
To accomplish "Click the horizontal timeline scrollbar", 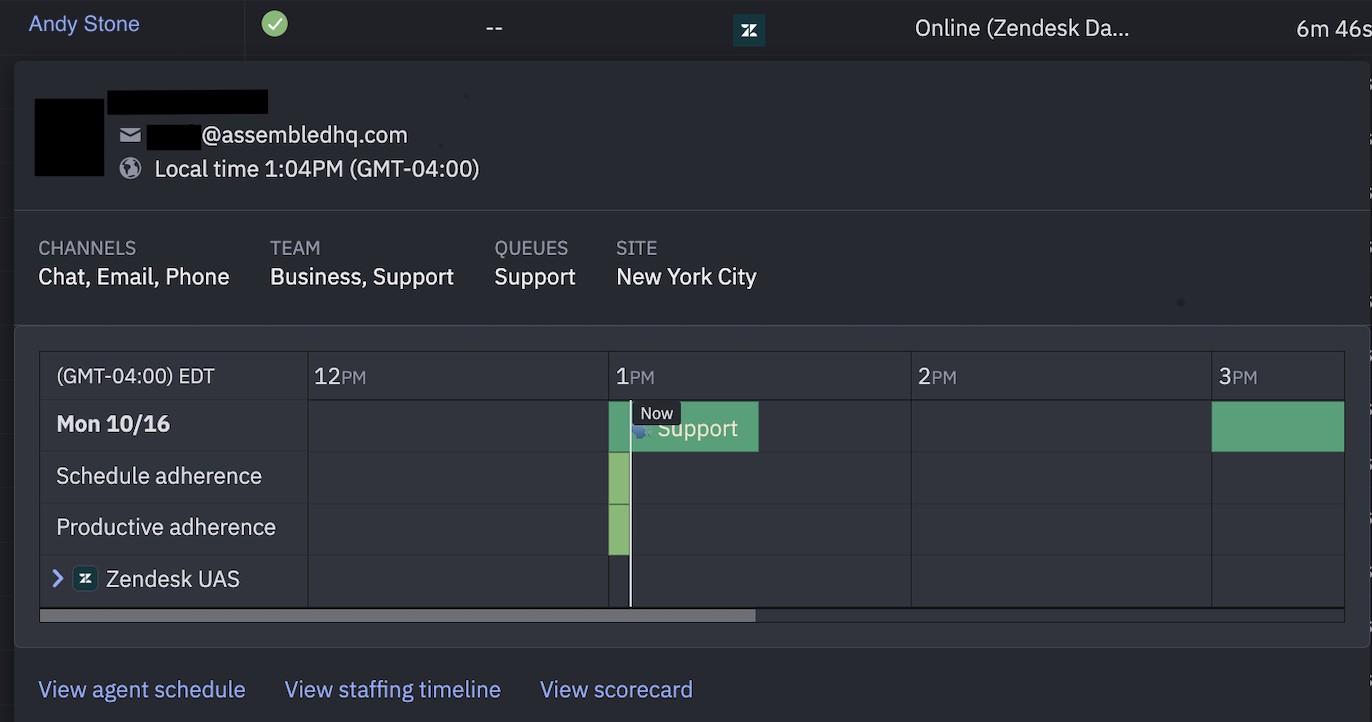I will 397,615.
